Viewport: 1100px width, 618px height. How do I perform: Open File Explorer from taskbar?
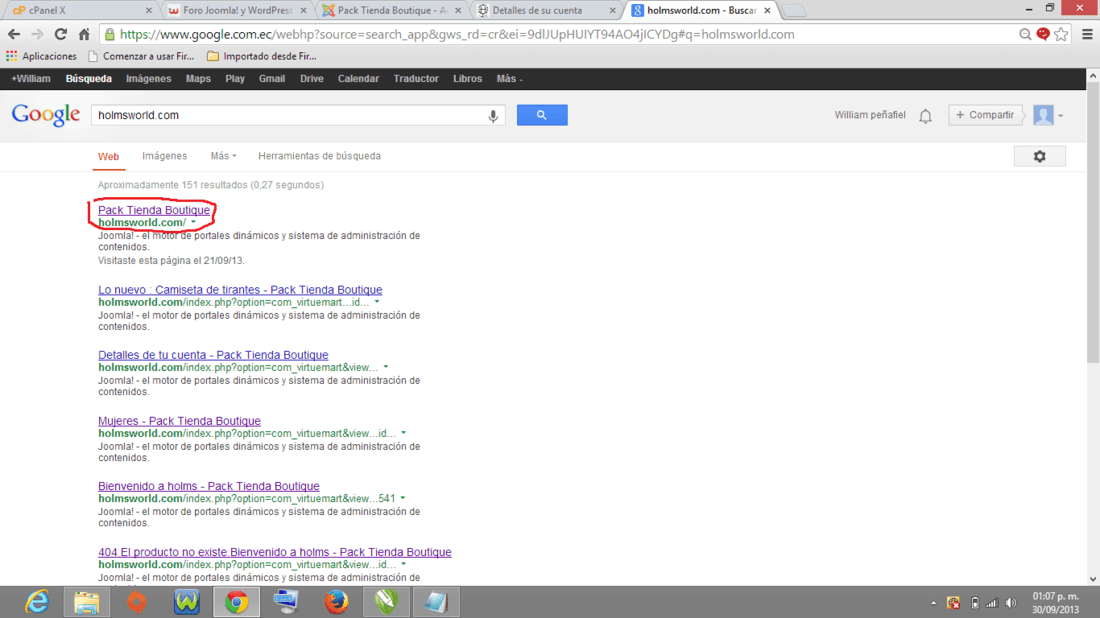coord(86,602)
